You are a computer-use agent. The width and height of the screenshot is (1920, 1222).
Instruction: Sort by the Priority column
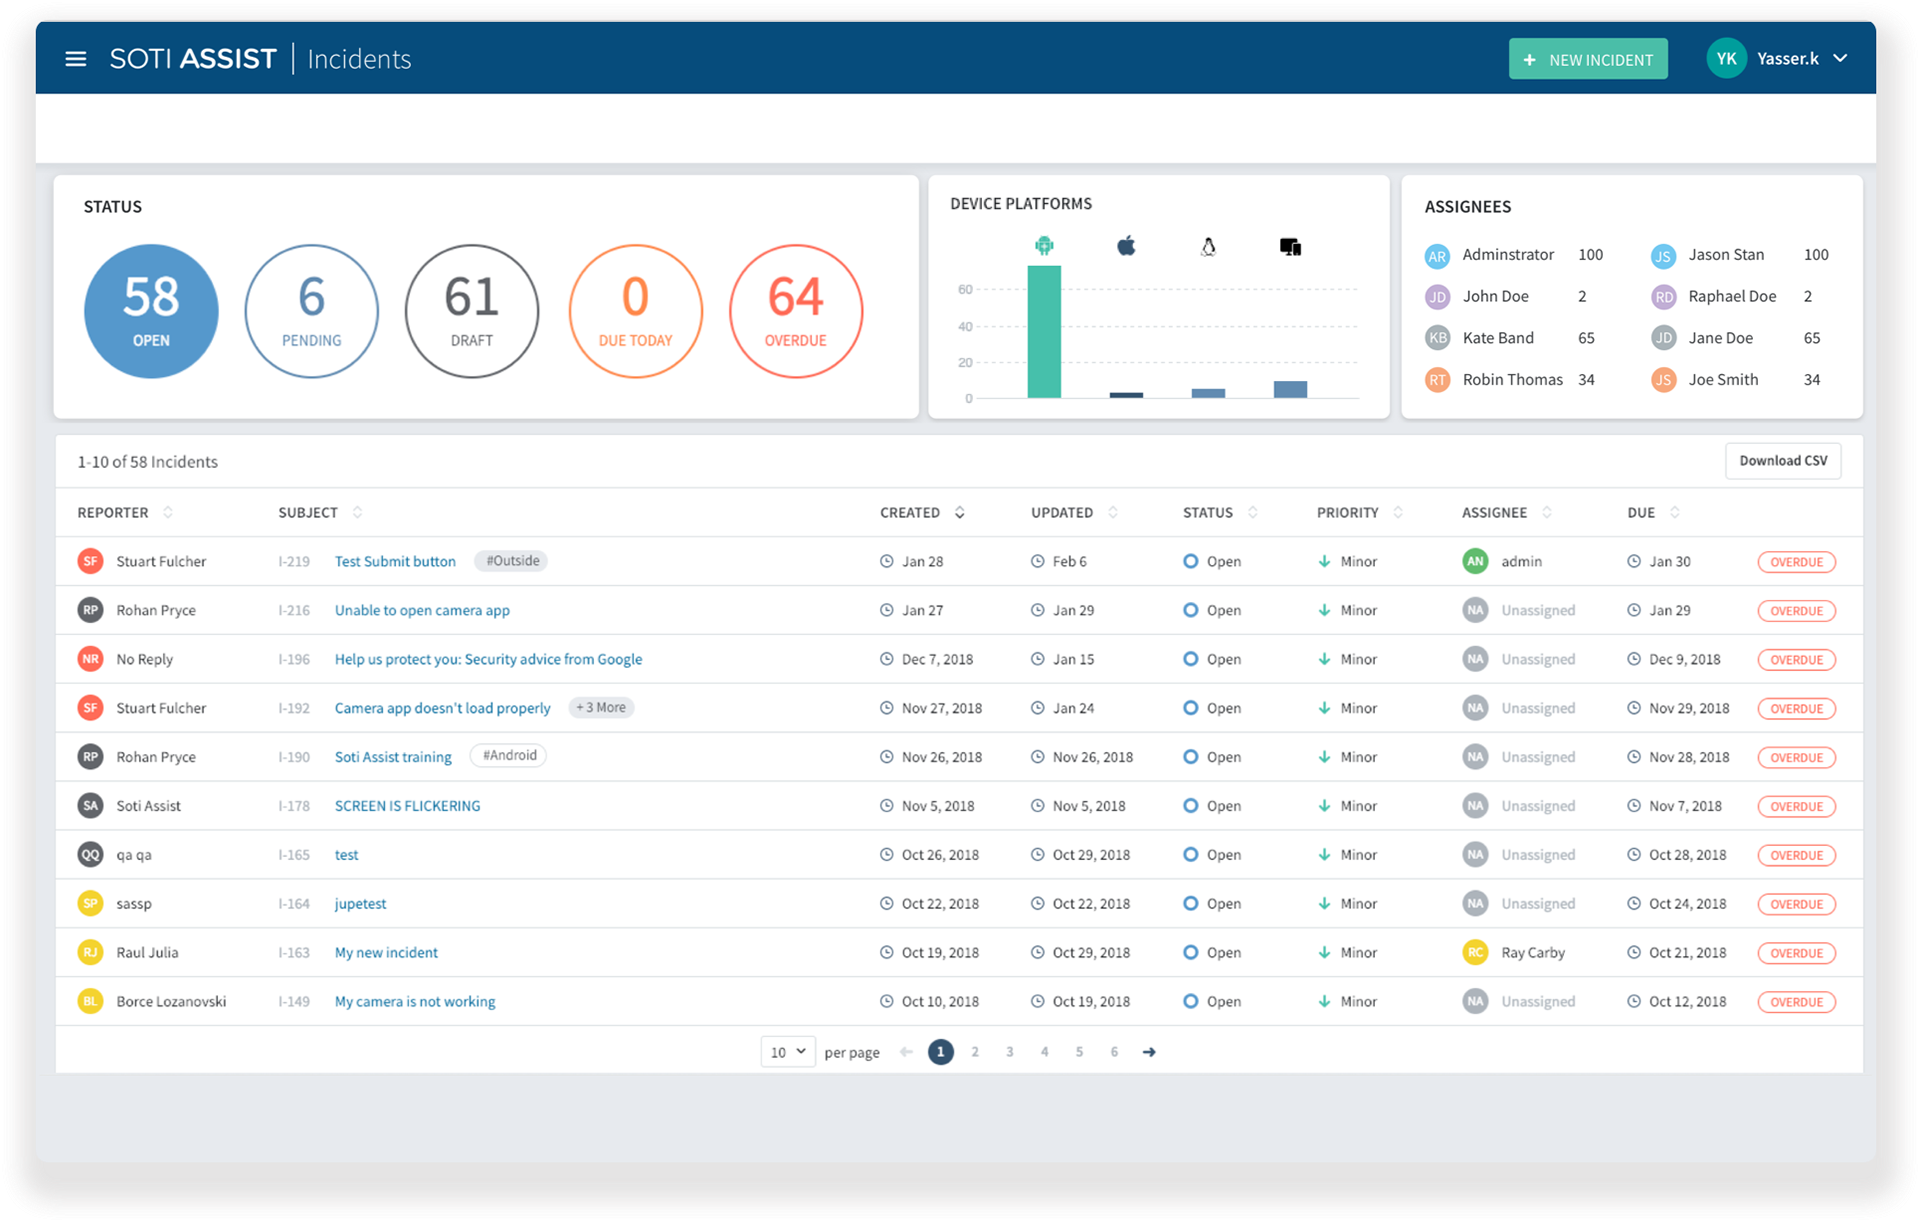[x=1360, y=512]
